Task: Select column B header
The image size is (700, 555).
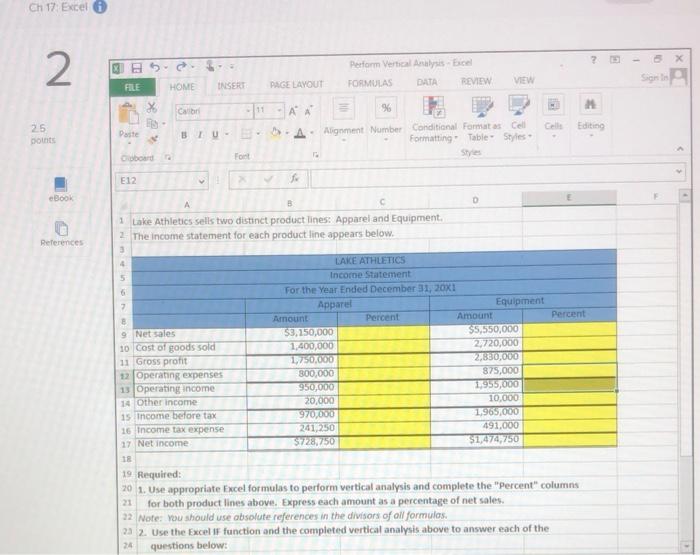Action: coord(290,204)
